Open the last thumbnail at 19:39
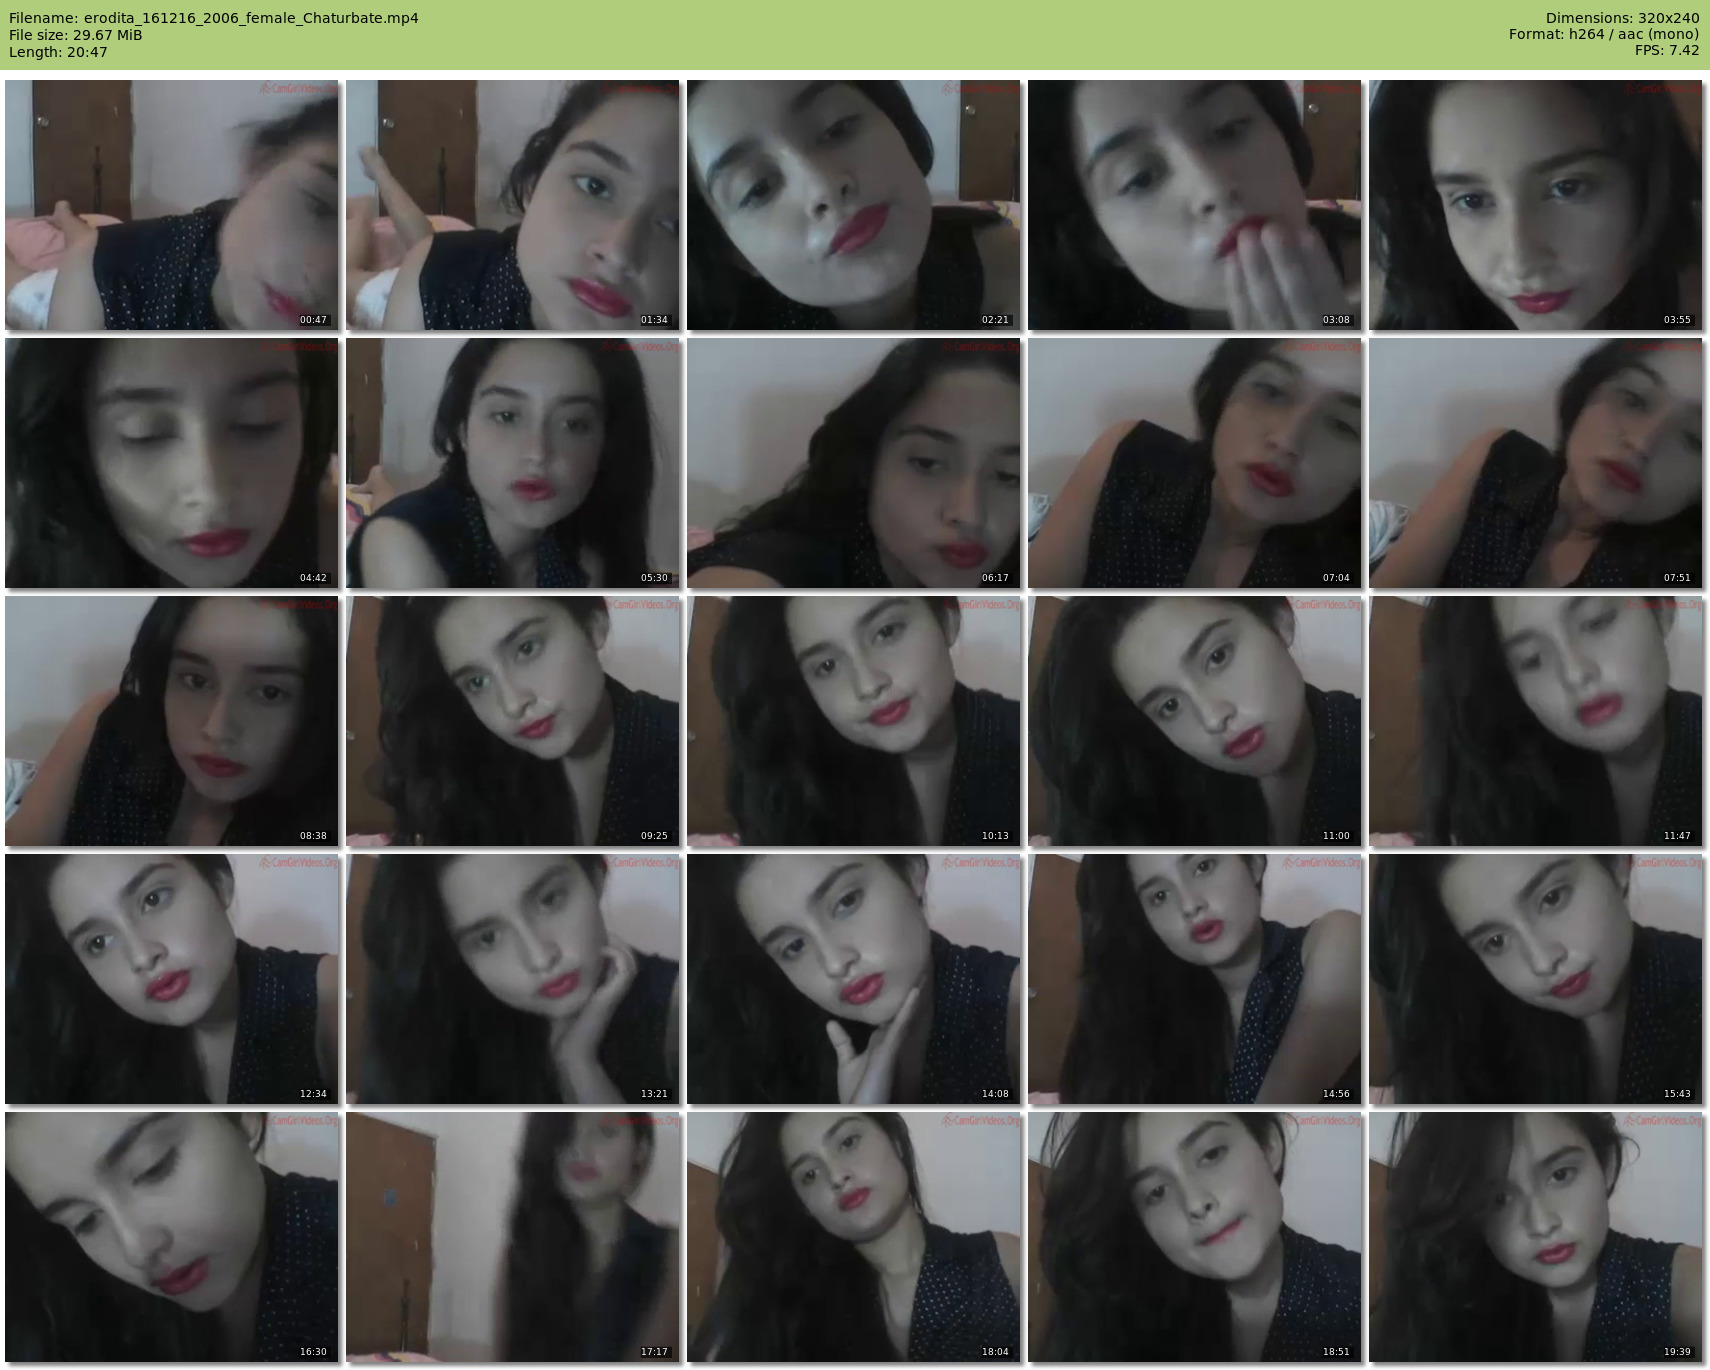 1535,1237
